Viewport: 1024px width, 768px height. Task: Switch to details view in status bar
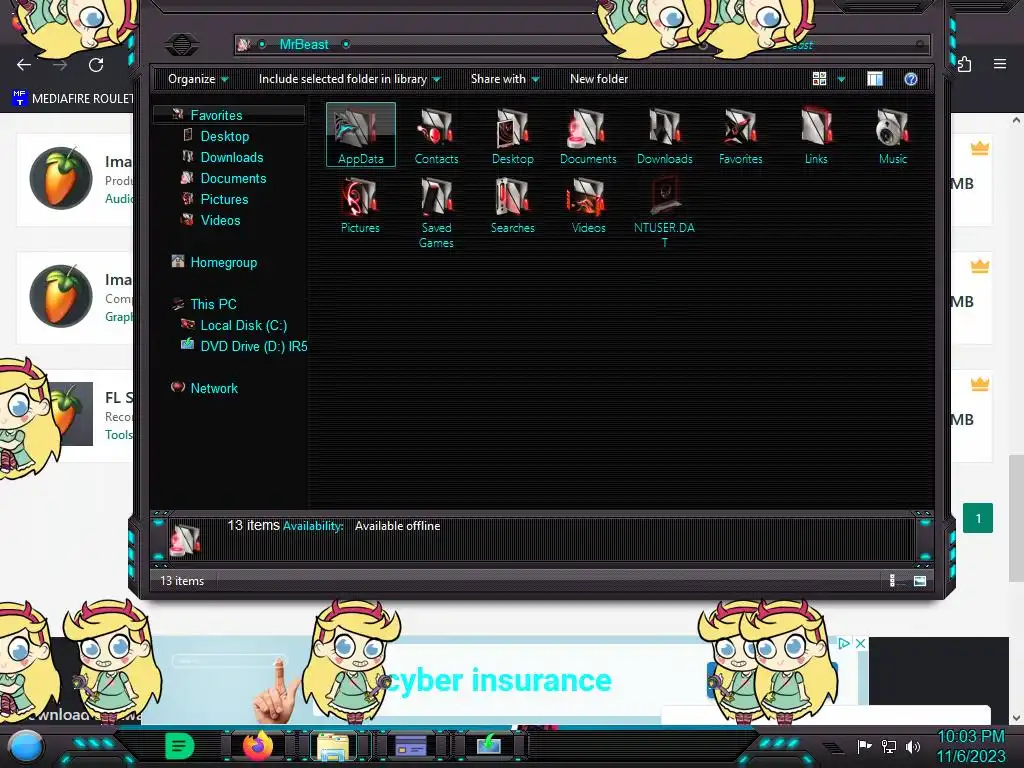point(893,581)
